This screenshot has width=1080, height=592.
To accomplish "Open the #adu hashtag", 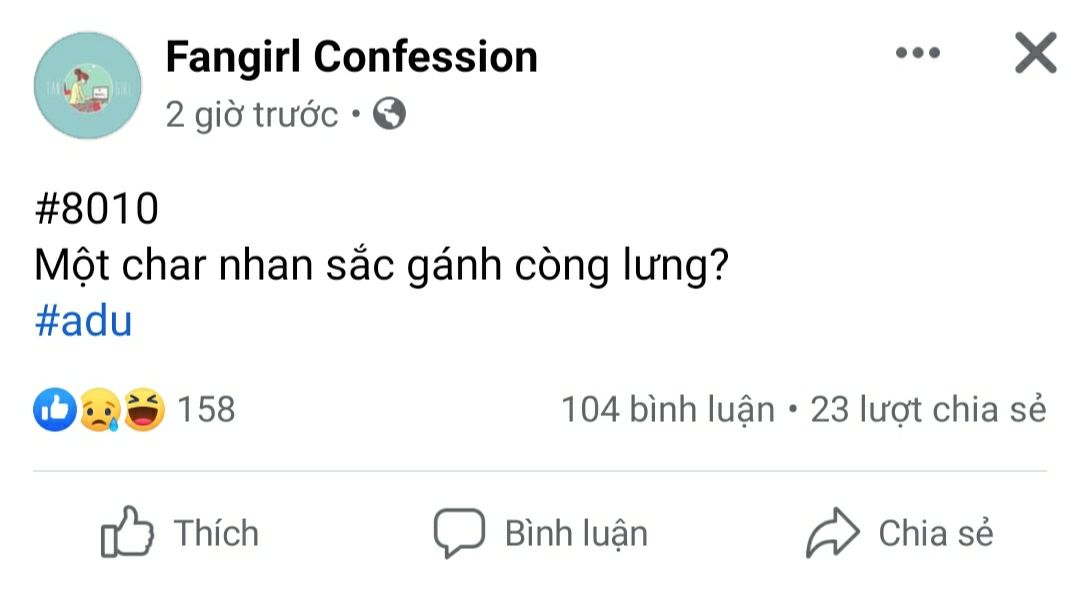I will point(83,322).
